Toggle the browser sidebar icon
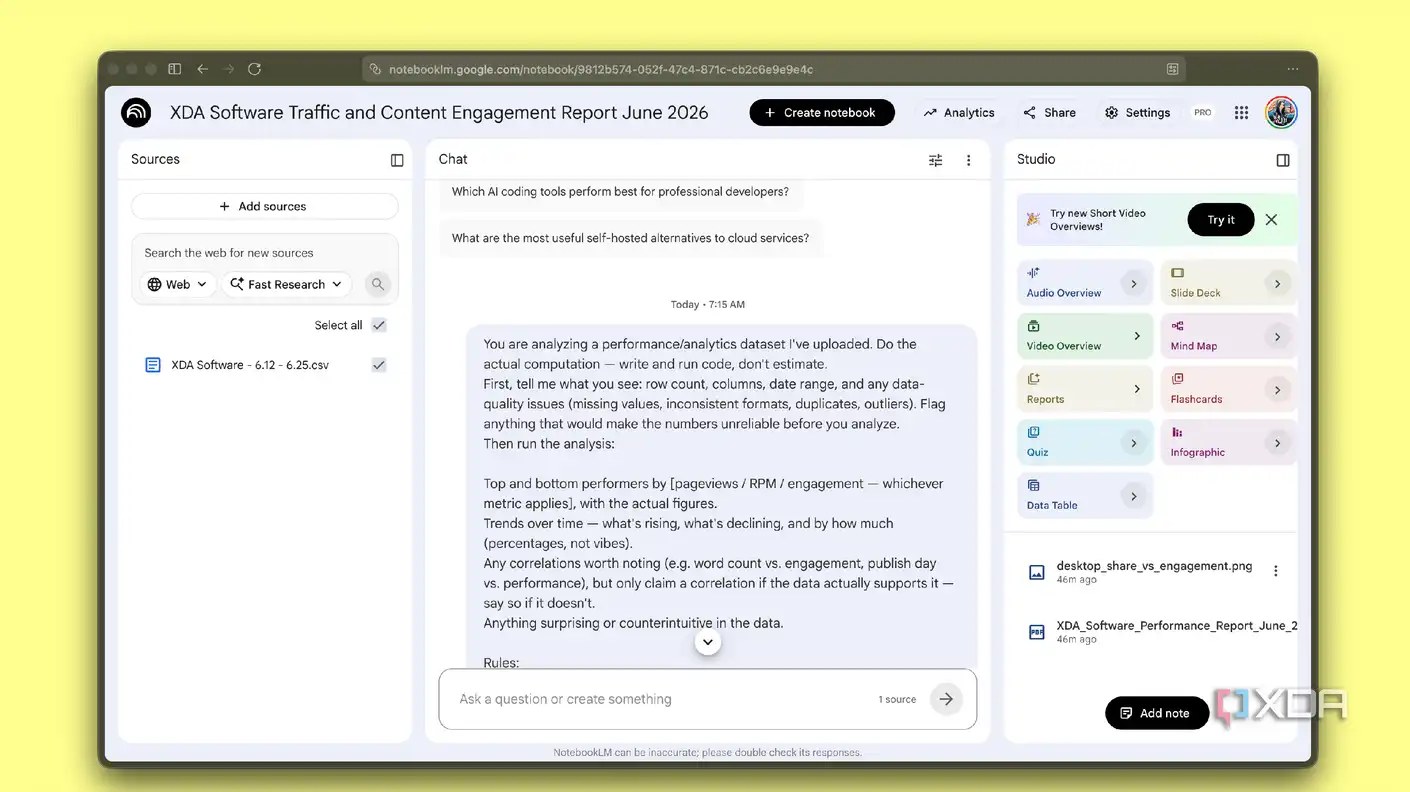Image resolution: width=1410 pixels, height=792 pixels. pyautogui.click(x=175, y=69)
